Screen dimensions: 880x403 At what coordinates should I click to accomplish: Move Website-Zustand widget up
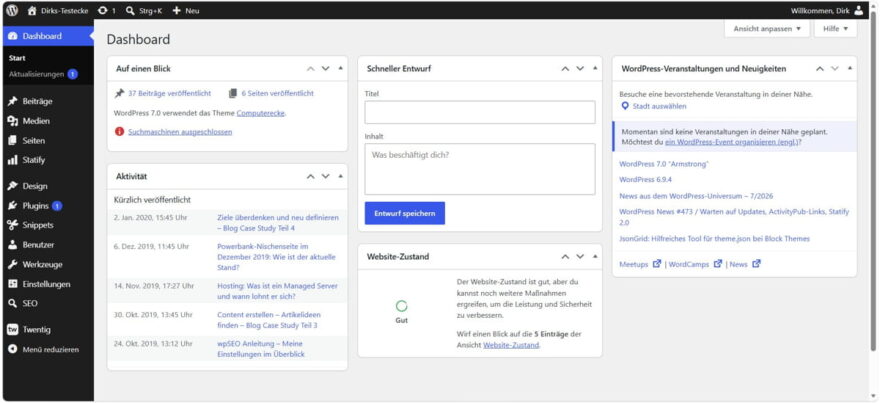point(565,257)
